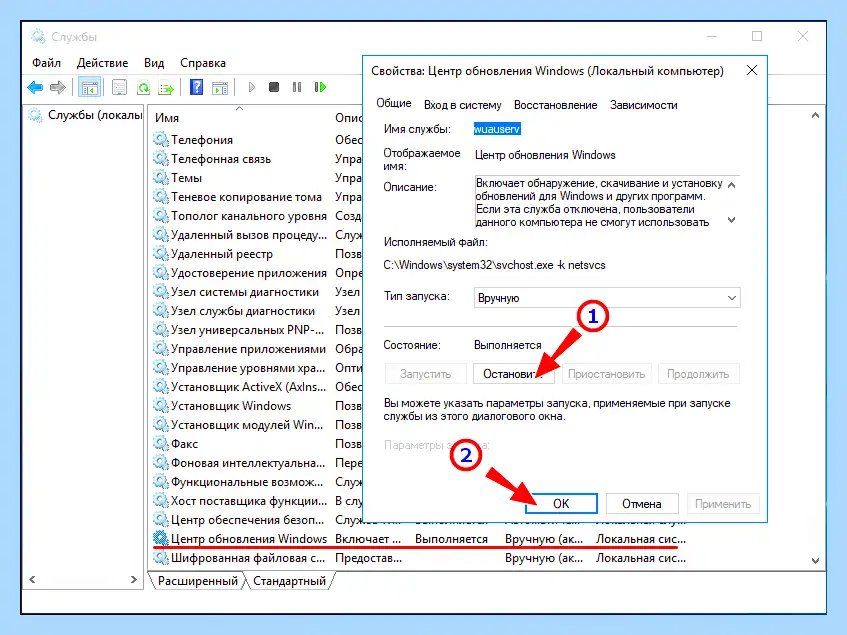Toggle the action pane toolbar icon

(x=220, y=87)
